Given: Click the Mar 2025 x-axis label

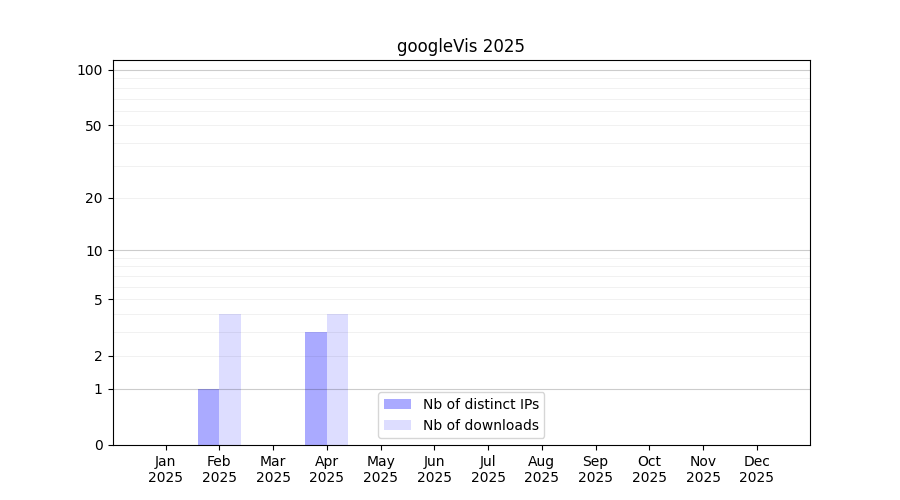Looking at the screenshot, I should coord(273,469).
